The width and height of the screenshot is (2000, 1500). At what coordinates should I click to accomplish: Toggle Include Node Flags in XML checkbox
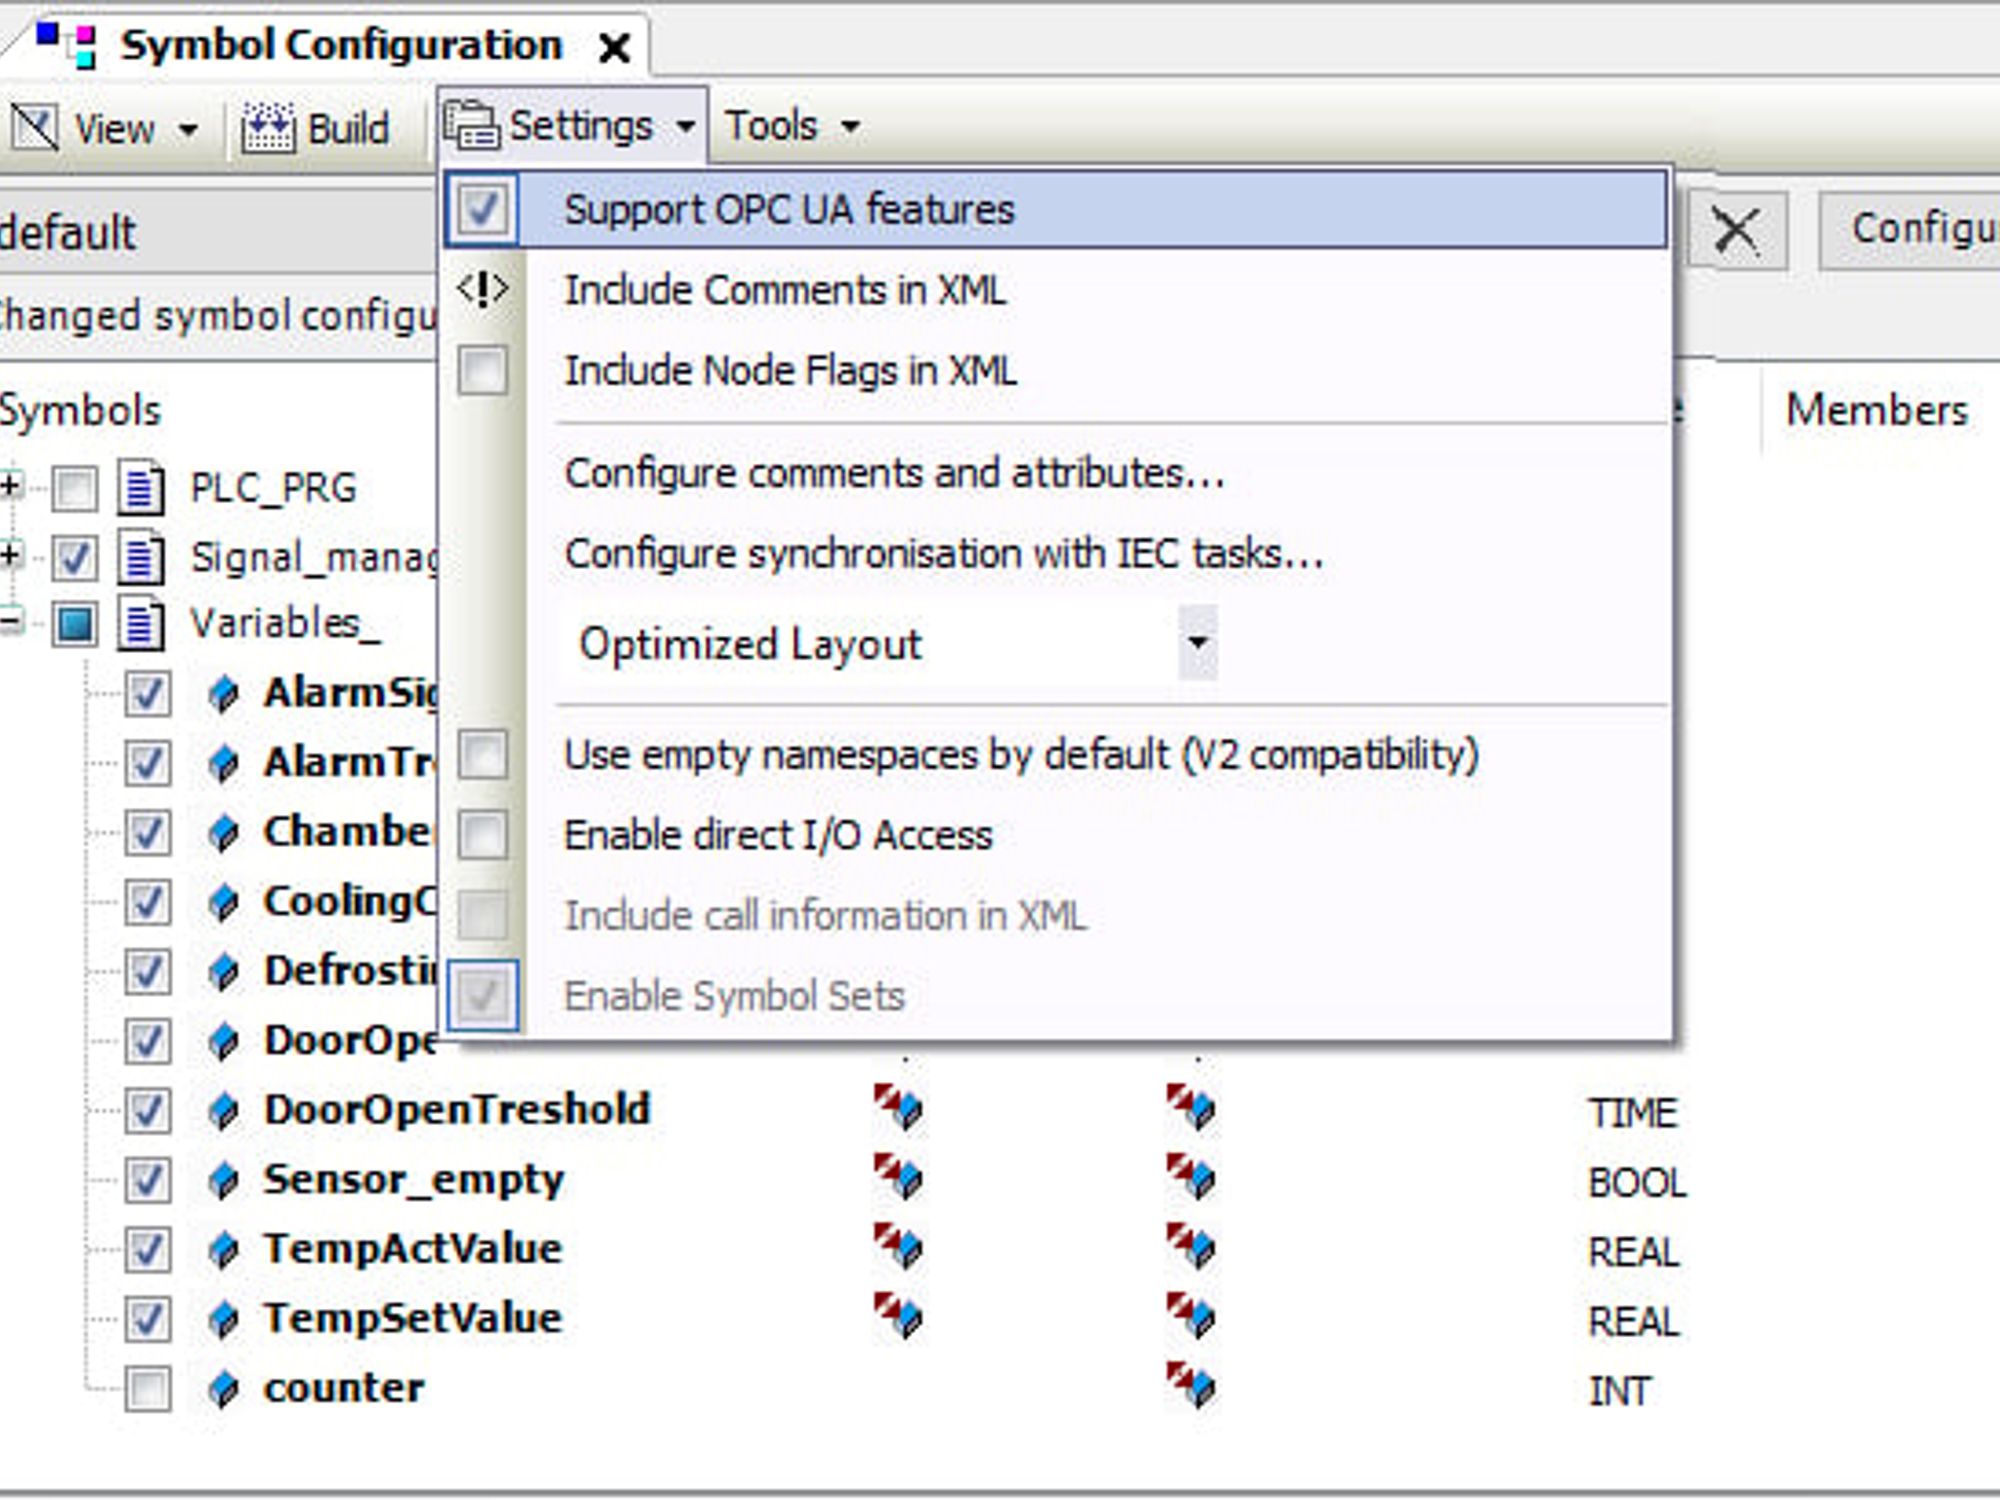482,371
